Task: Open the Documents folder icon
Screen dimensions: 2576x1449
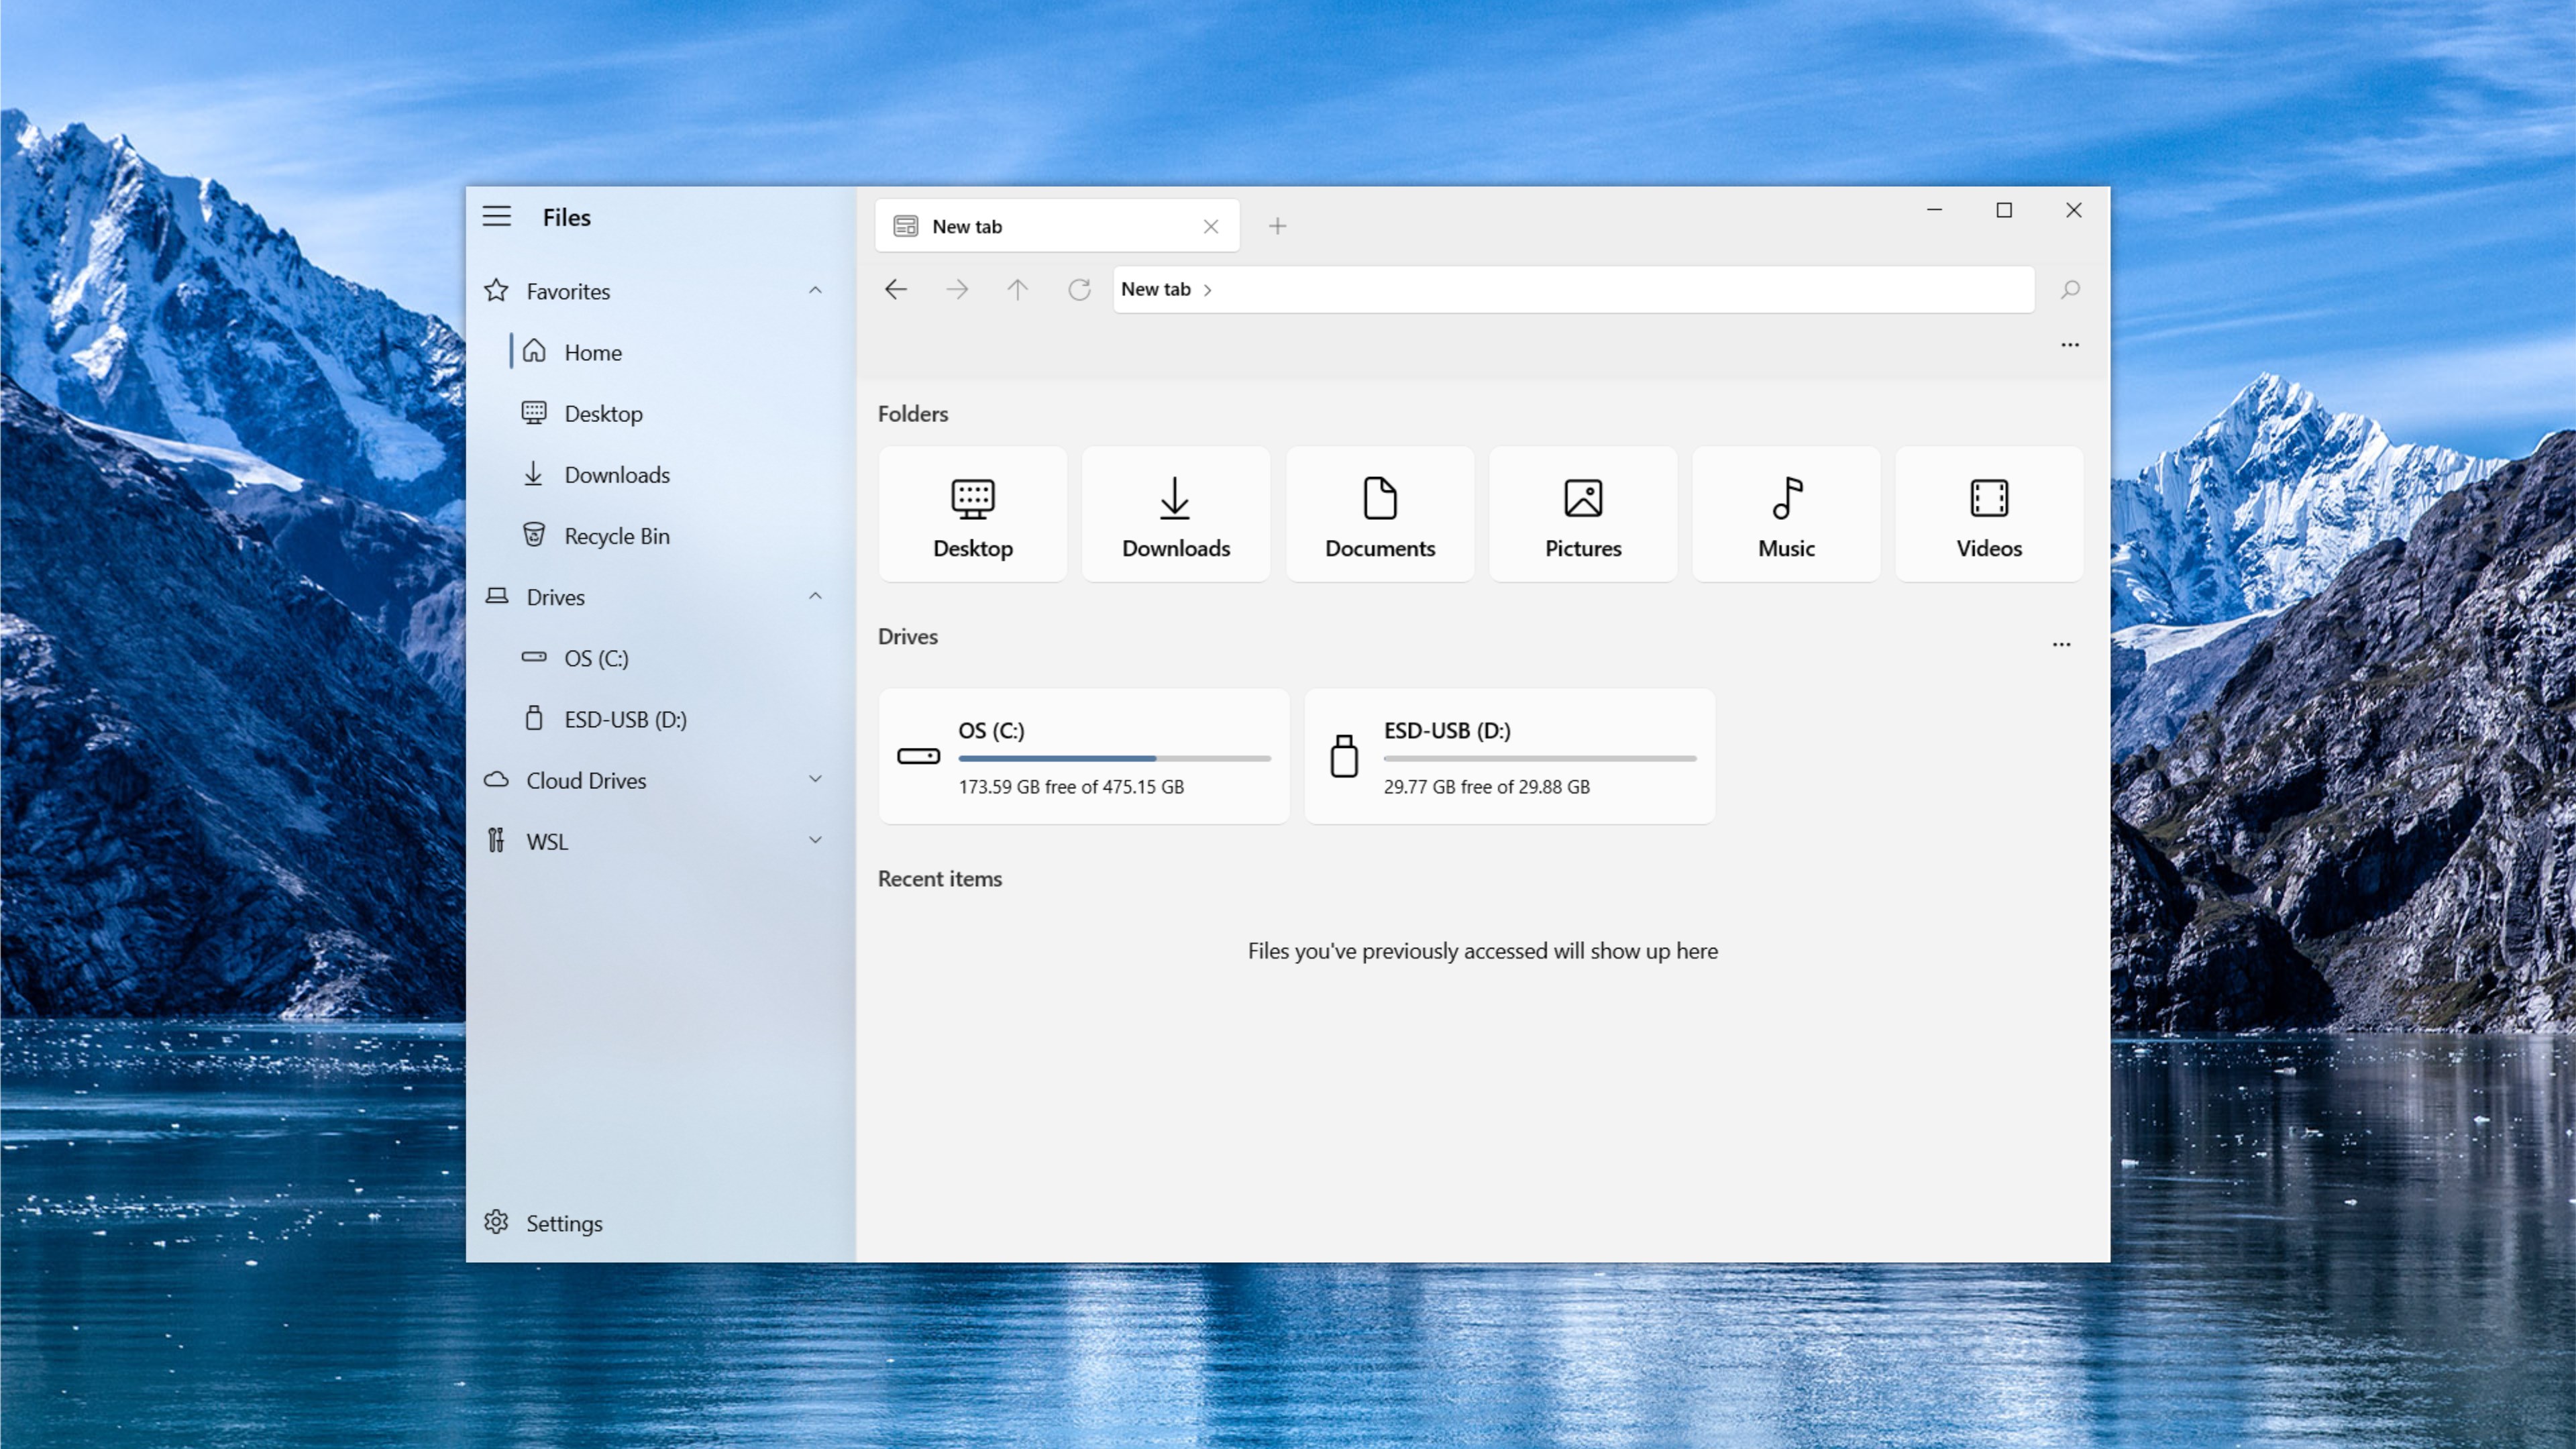Action: pyautogui.click(x=1379, y=513)
